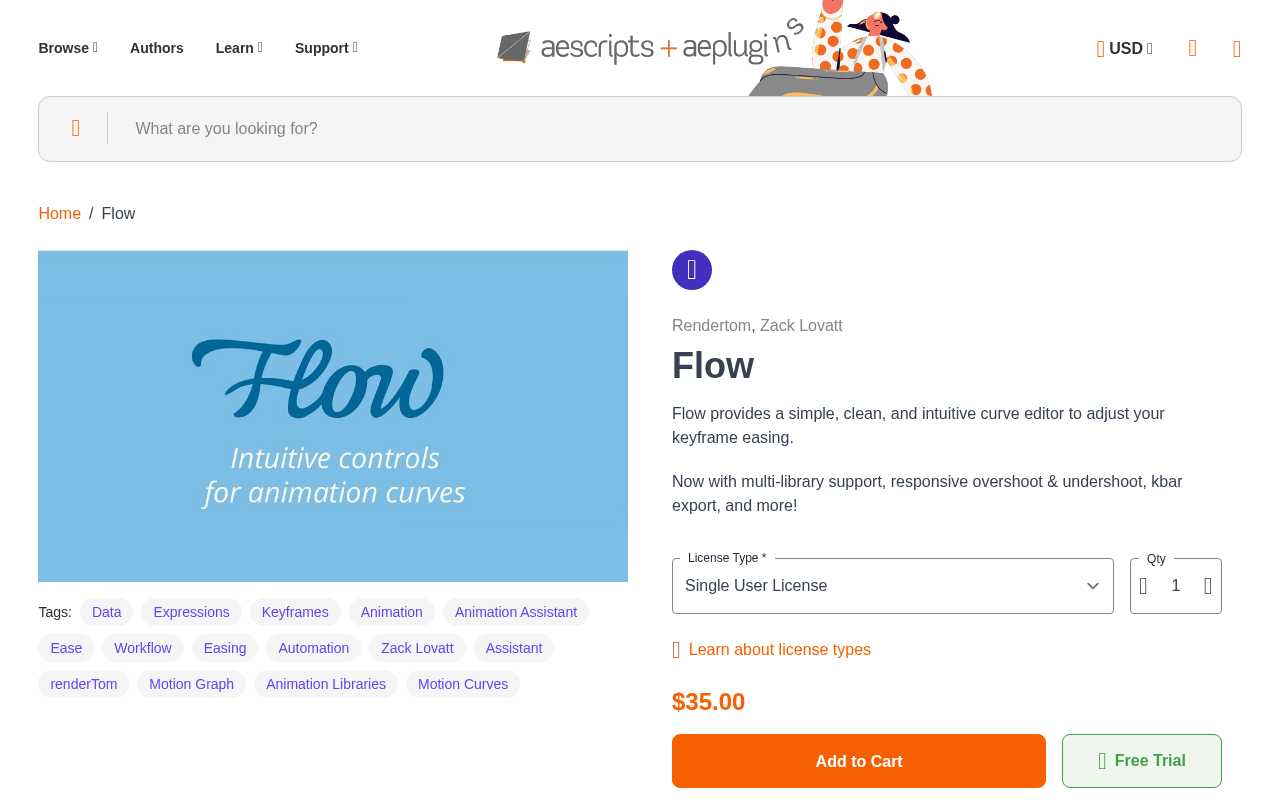Open the shopping cart icon
The width and height of the screenshot is (1280, 800).
click(1237, 49)
